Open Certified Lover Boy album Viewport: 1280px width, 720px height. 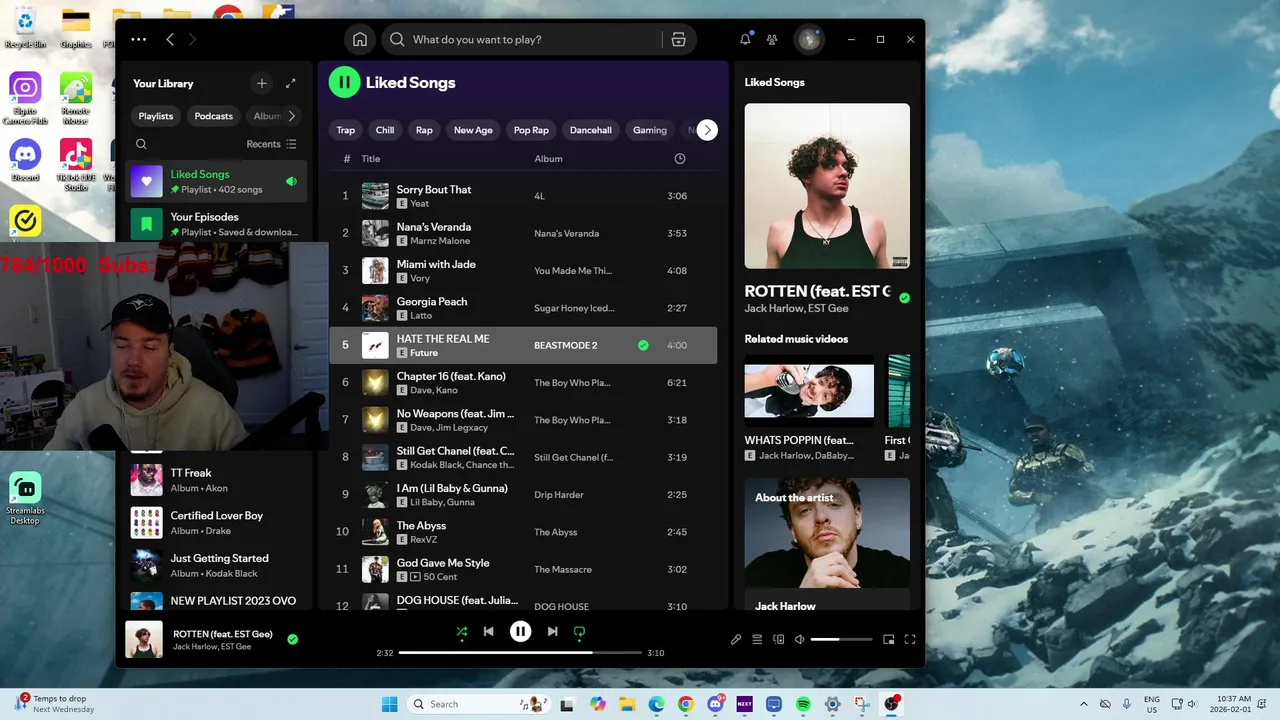(x=216, y=523)
